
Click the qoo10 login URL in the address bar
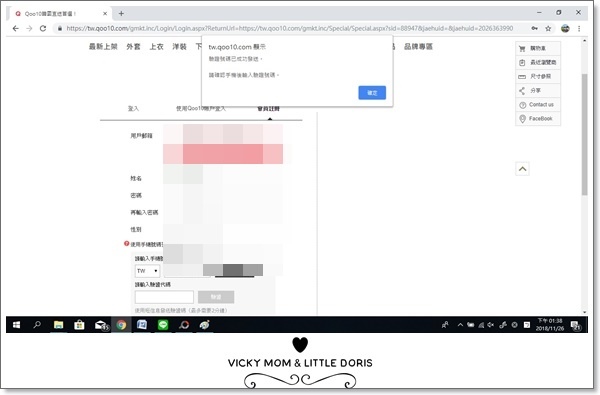coord(289,28)
